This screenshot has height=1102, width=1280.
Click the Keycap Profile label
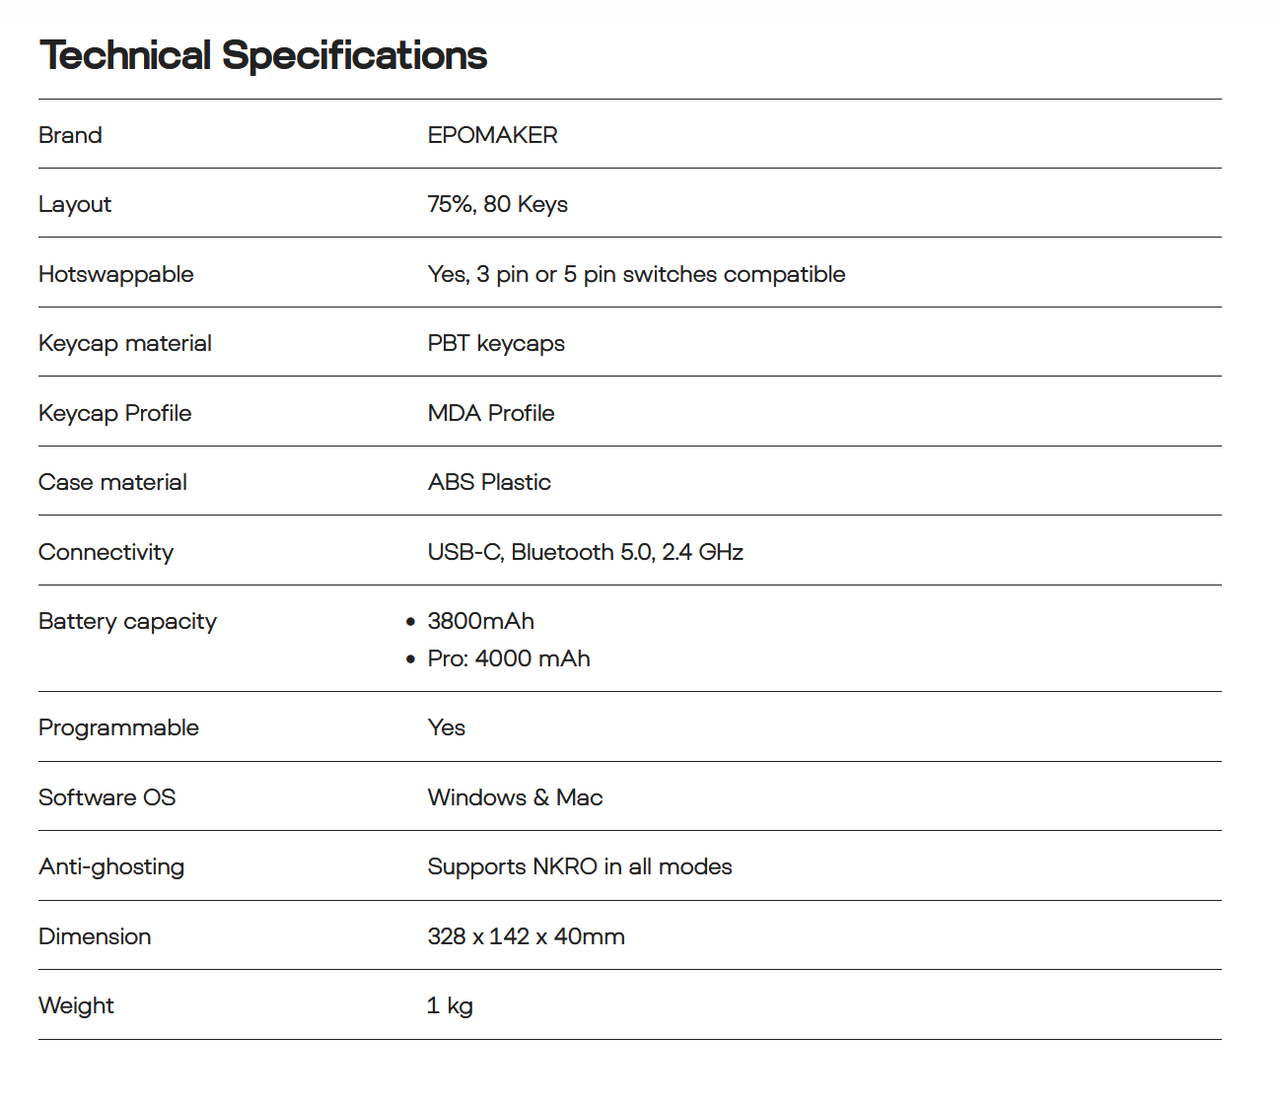[115, 413]
